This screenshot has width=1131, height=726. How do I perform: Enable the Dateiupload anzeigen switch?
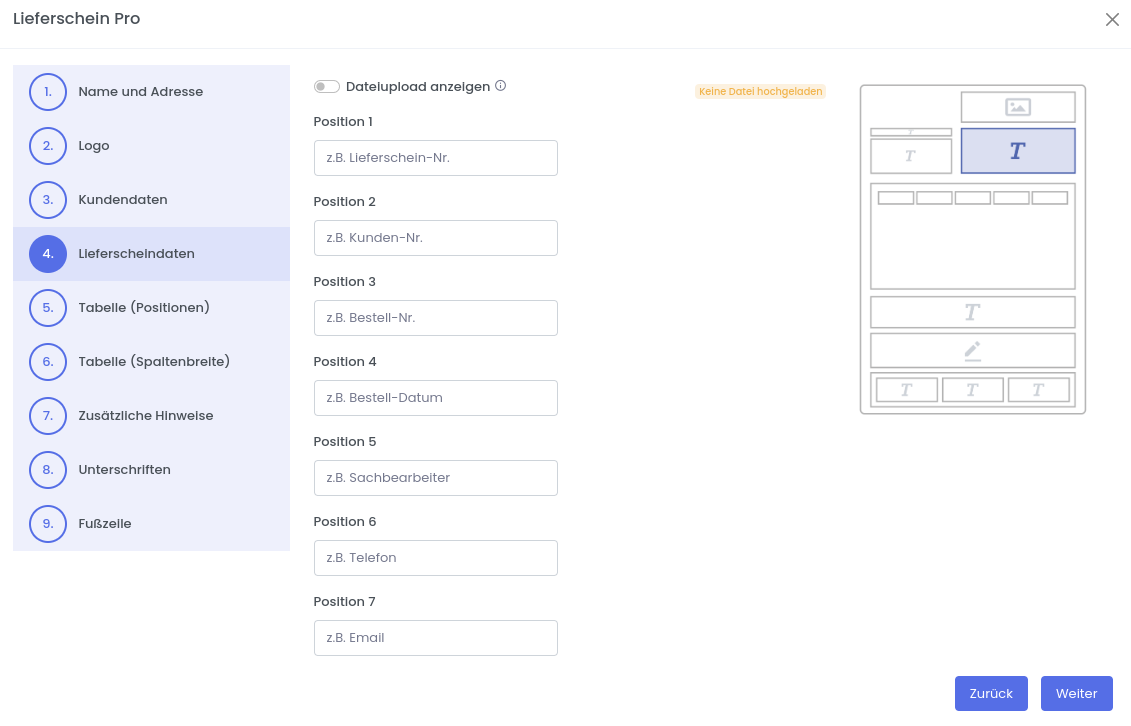(327, 87)
